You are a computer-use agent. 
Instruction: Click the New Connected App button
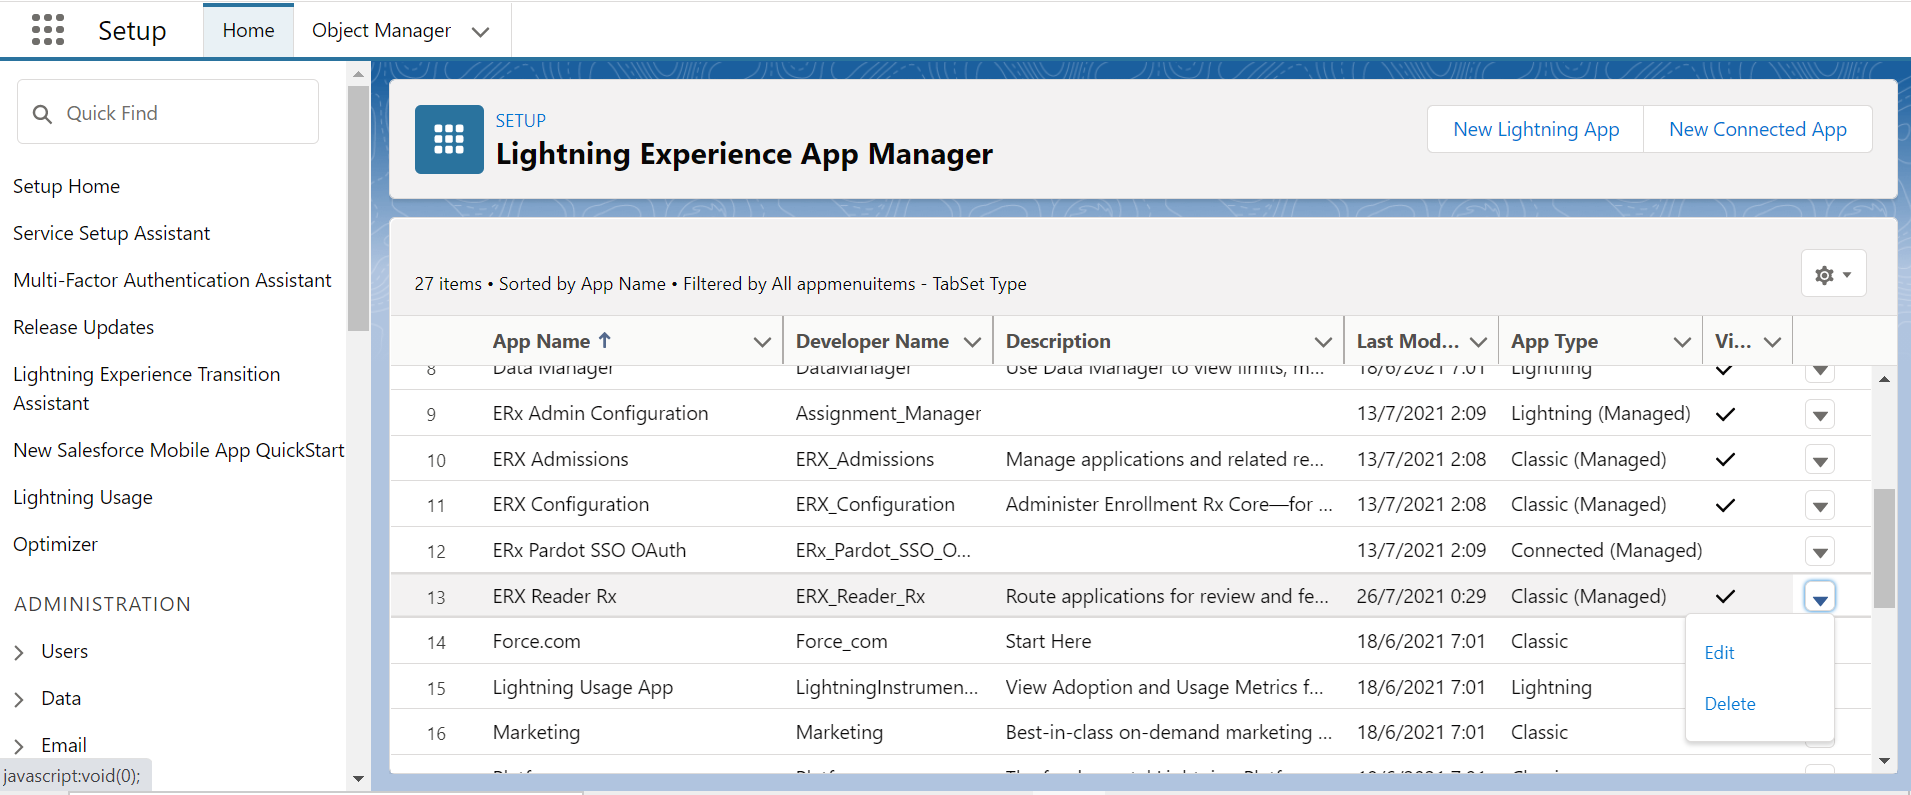click(1757, 129)
